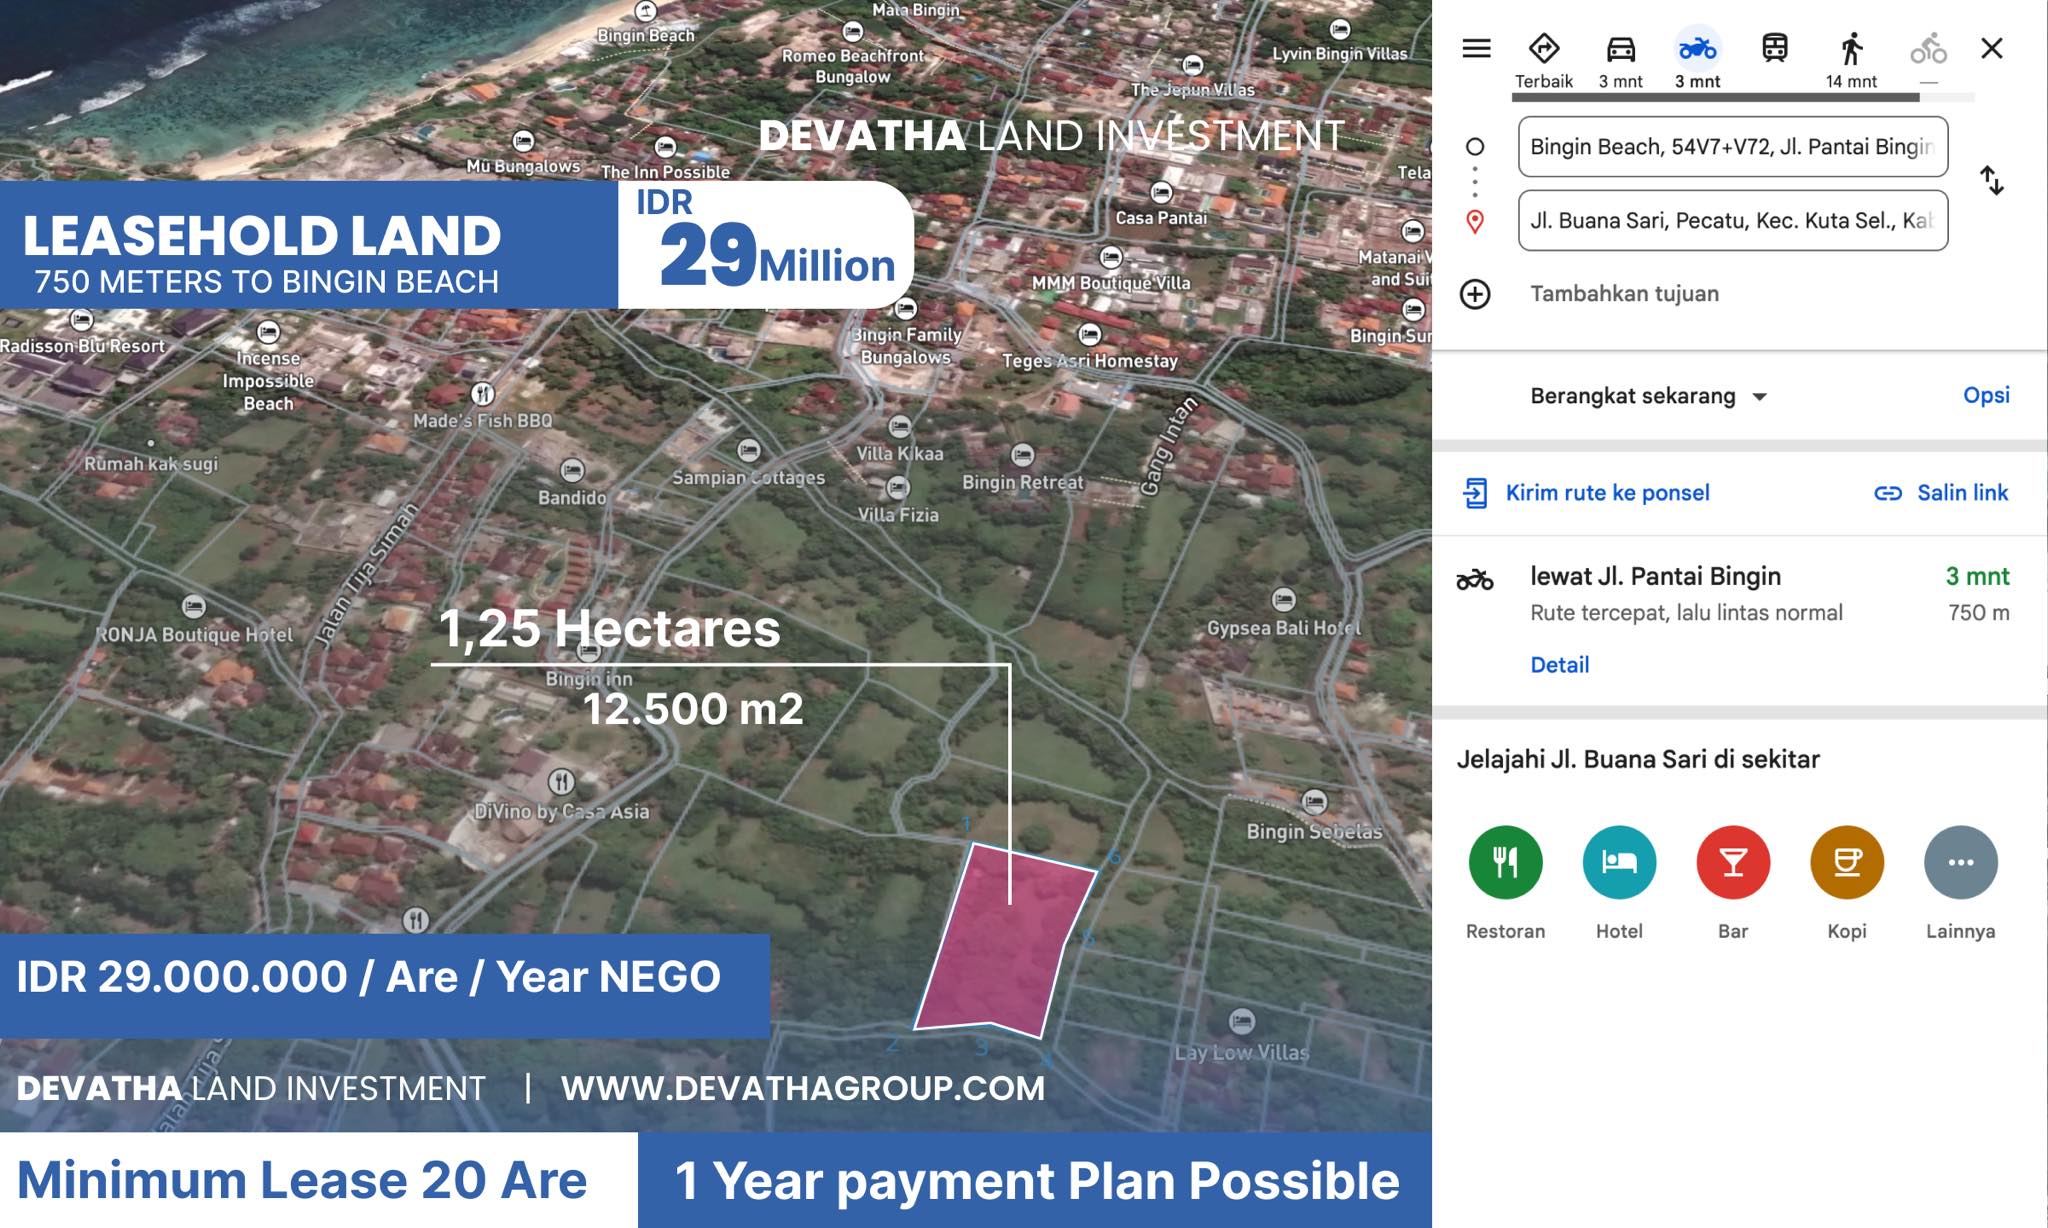Select the motorcycle travel mode icon
The image size is (2048, 1228).
coord(1697,49)
